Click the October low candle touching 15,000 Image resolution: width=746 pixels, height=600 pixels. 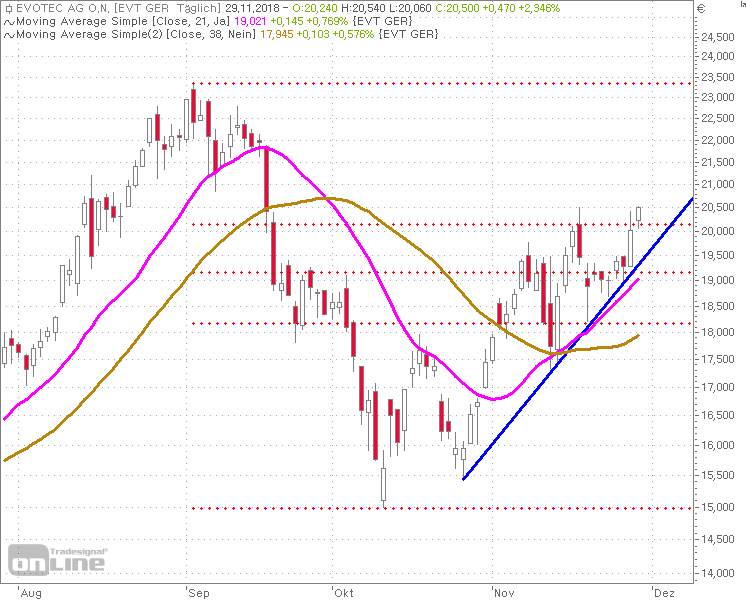[x=383, y=485]
